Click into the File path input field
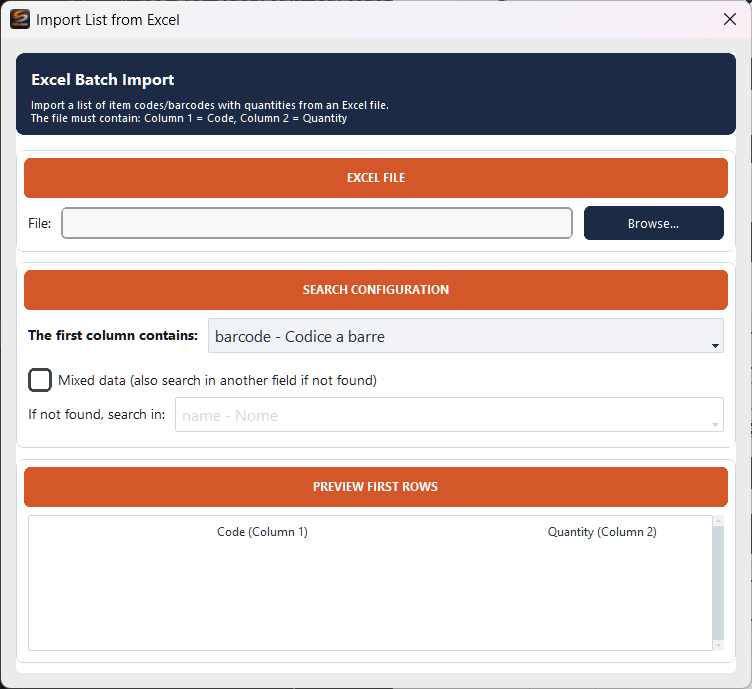The width and height of the screenshot is (752, 689). pyautogui.click(x=317, y=223)
